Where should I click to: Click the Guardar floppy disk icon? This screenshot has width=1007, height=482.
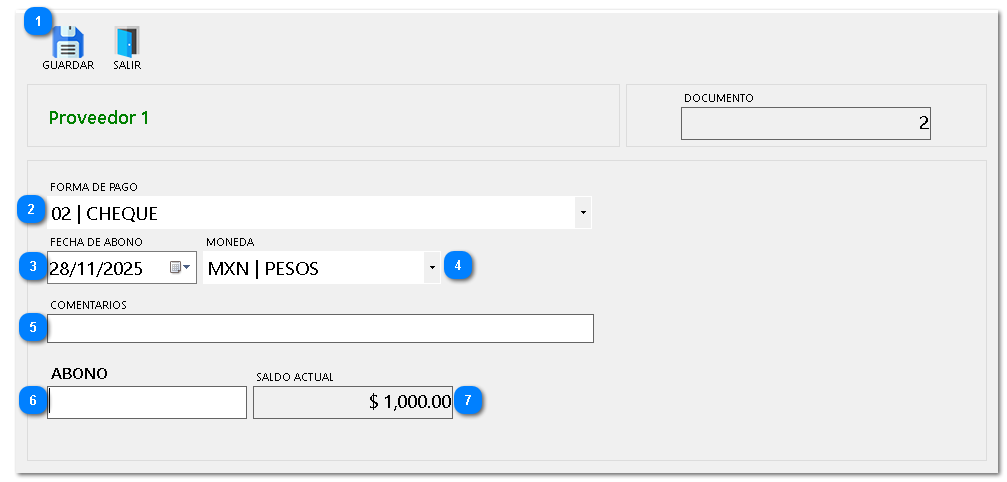(x=68, y=42)
